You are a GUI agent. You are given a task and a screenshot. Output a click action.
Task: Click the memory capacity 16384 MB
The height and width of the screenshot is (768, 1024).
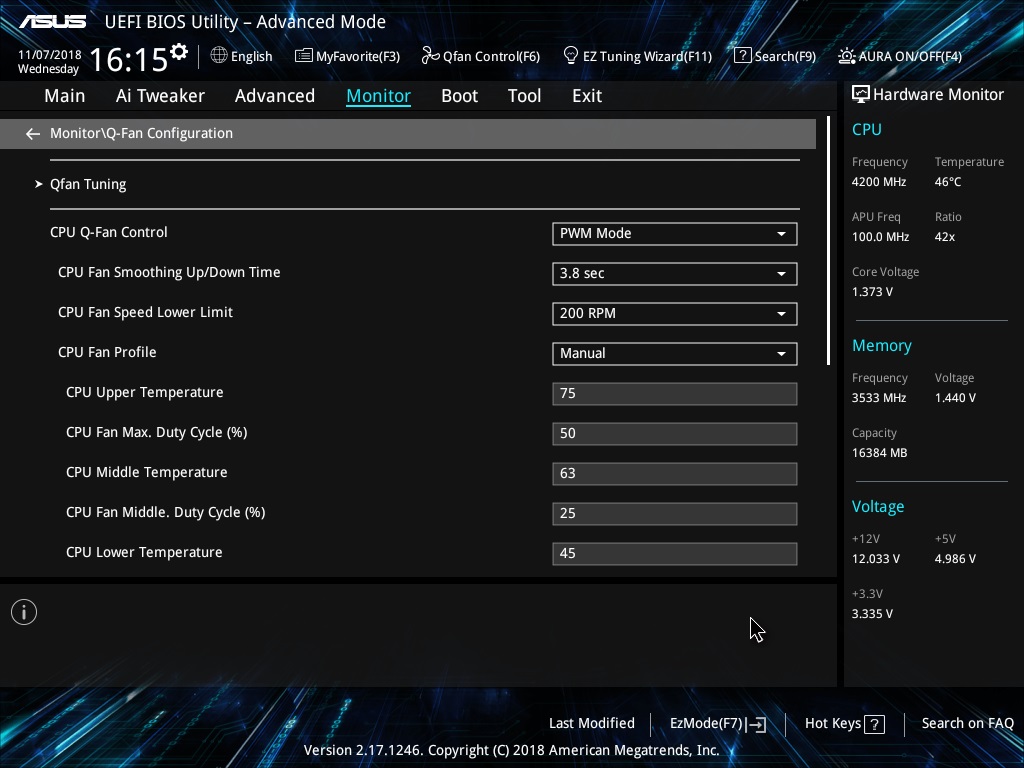coord(880,453)
